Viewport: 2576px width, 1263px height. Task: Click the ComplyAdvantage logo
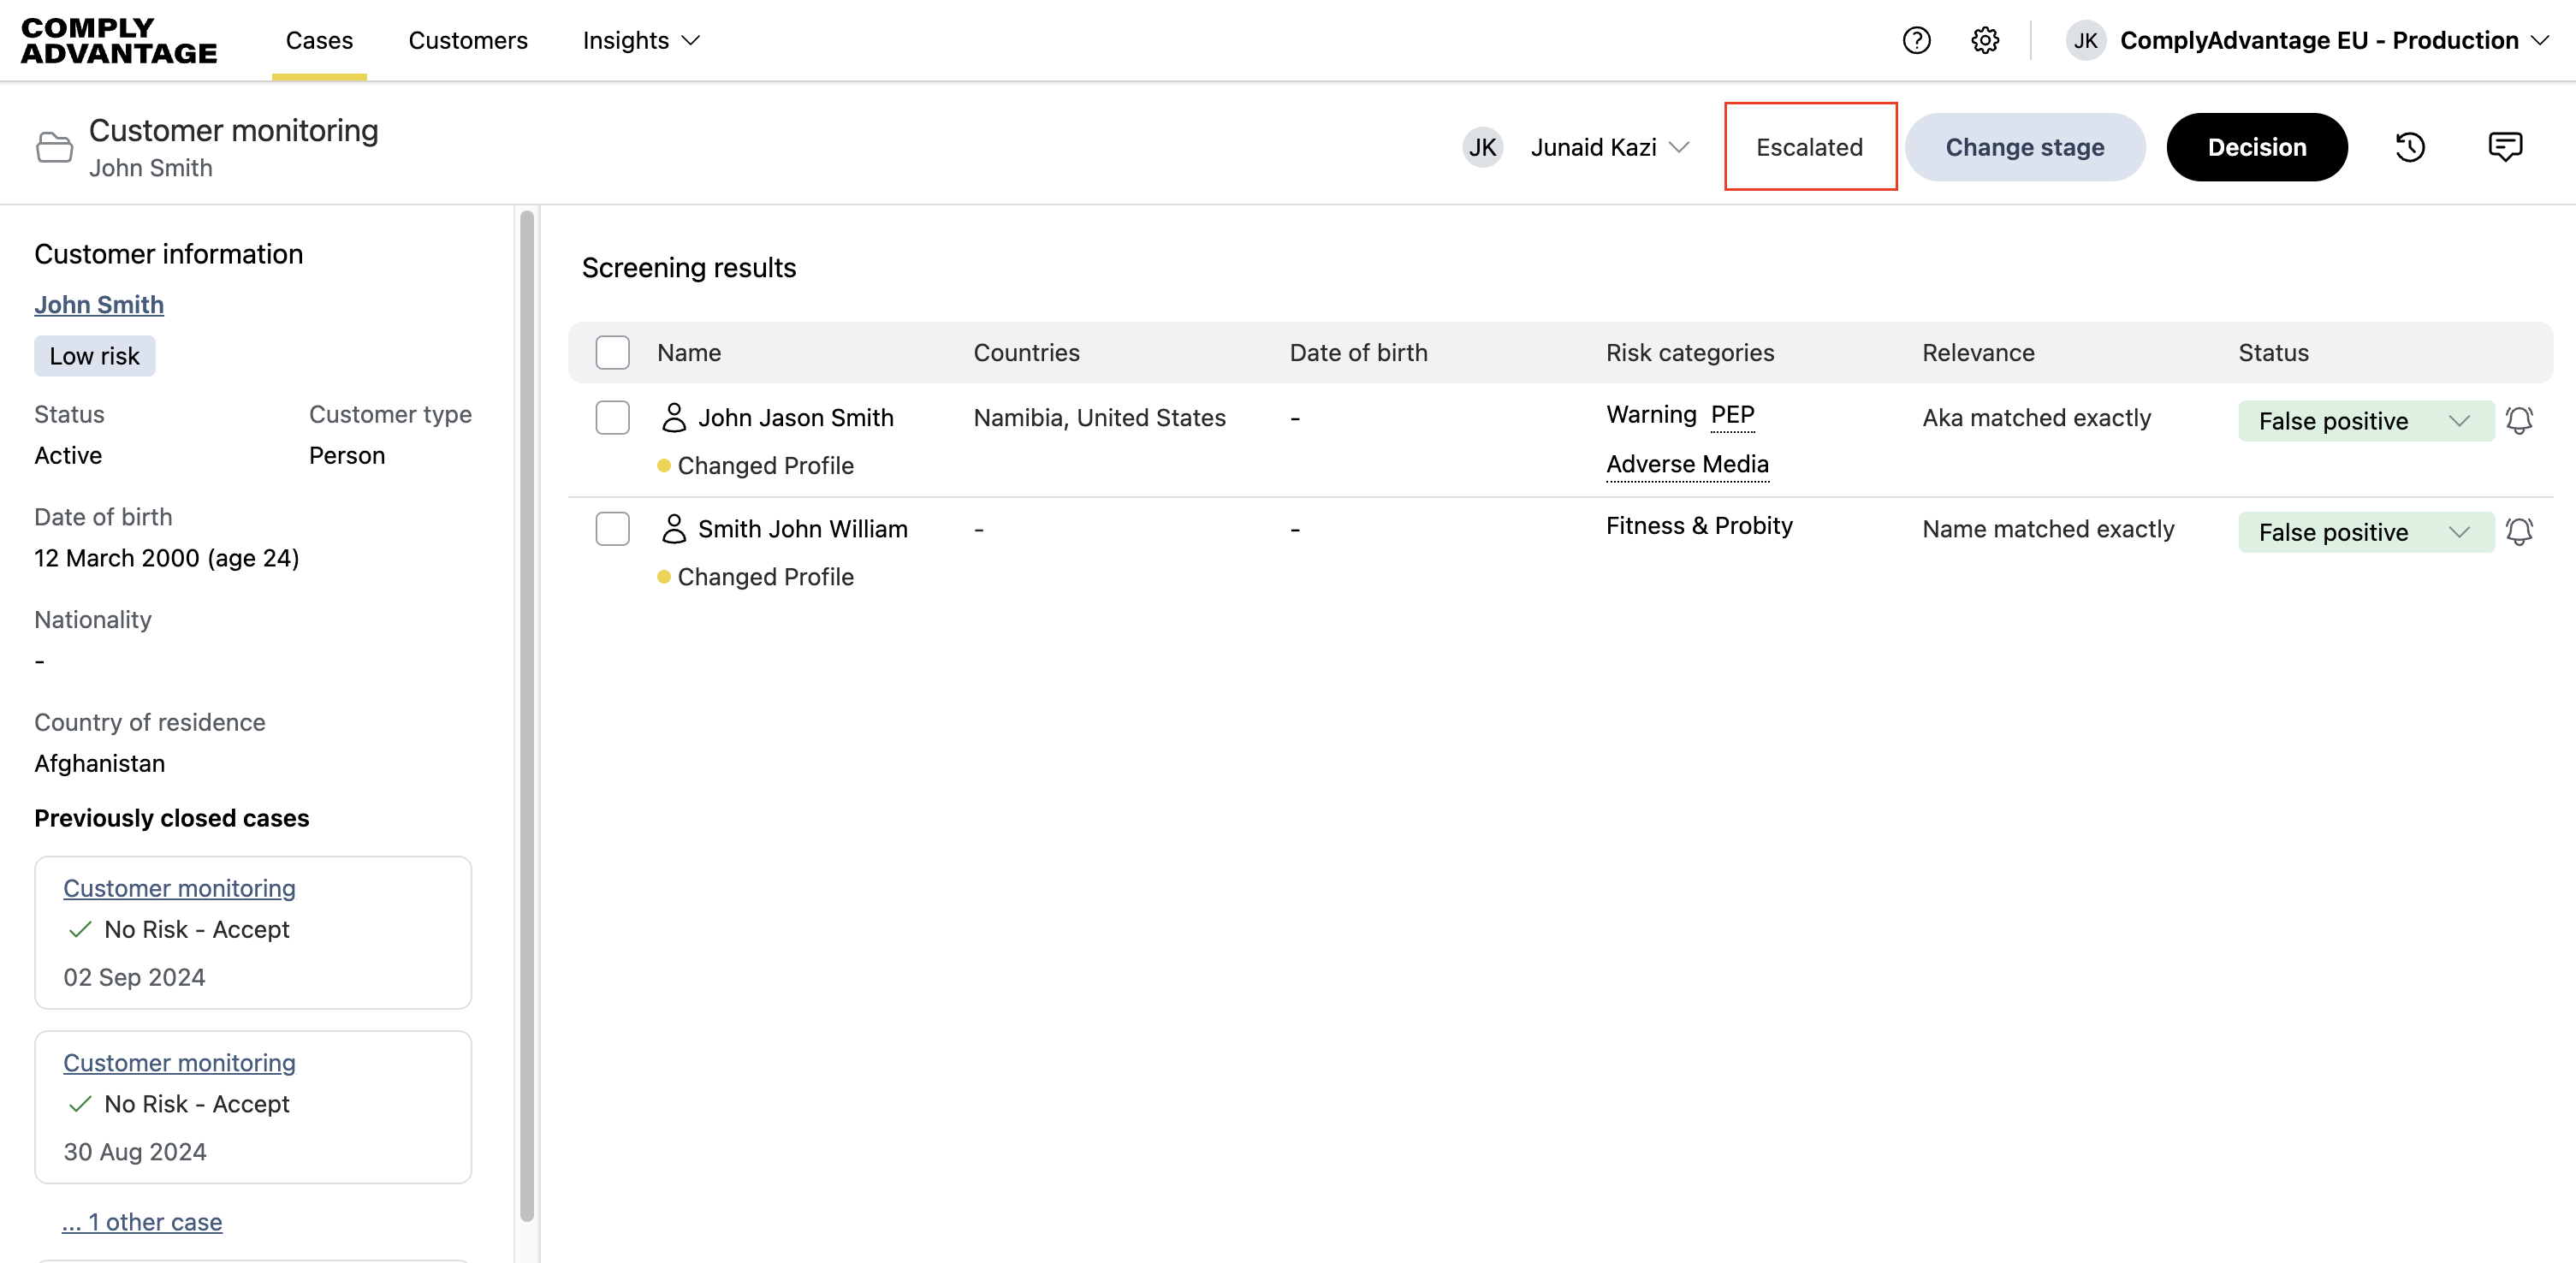coord(118,40)
